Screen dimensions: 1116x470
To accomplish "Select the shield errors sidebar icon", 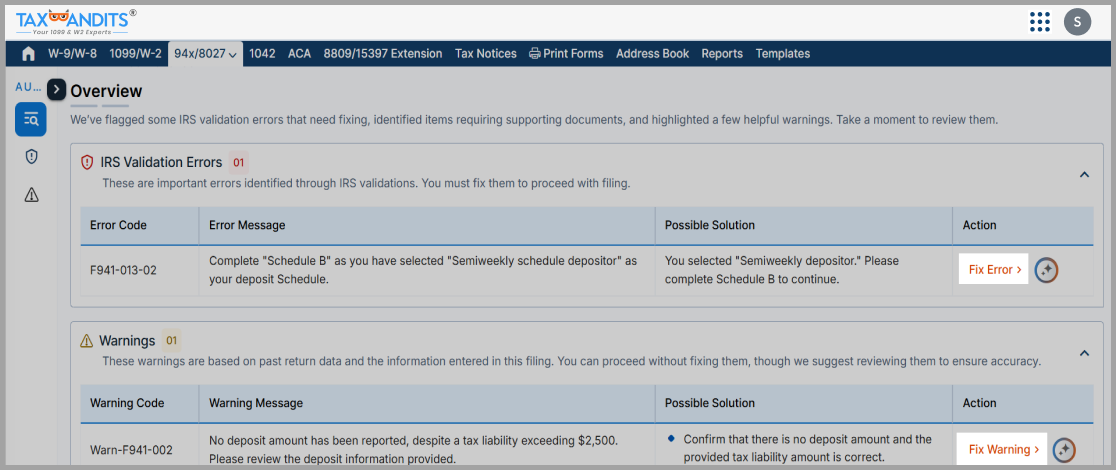I will [31, 157].
